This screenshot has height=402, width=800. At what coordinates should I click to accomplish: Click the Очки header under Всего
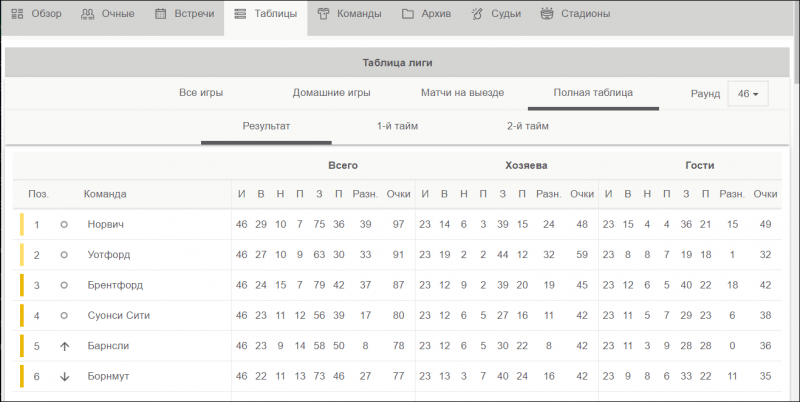[398, 194]
